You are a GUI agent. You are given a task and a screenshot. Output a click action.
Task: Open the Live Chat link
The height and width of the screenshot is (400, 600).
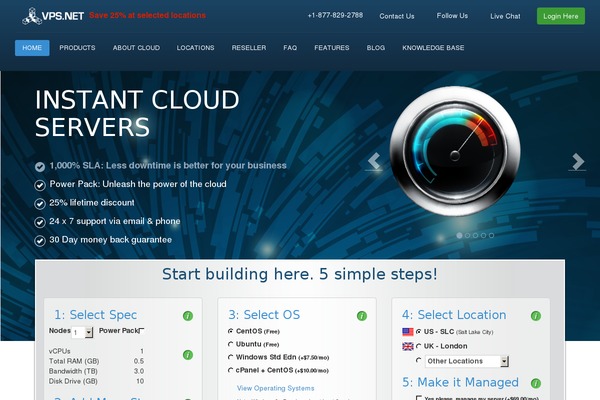coord(505,16)
